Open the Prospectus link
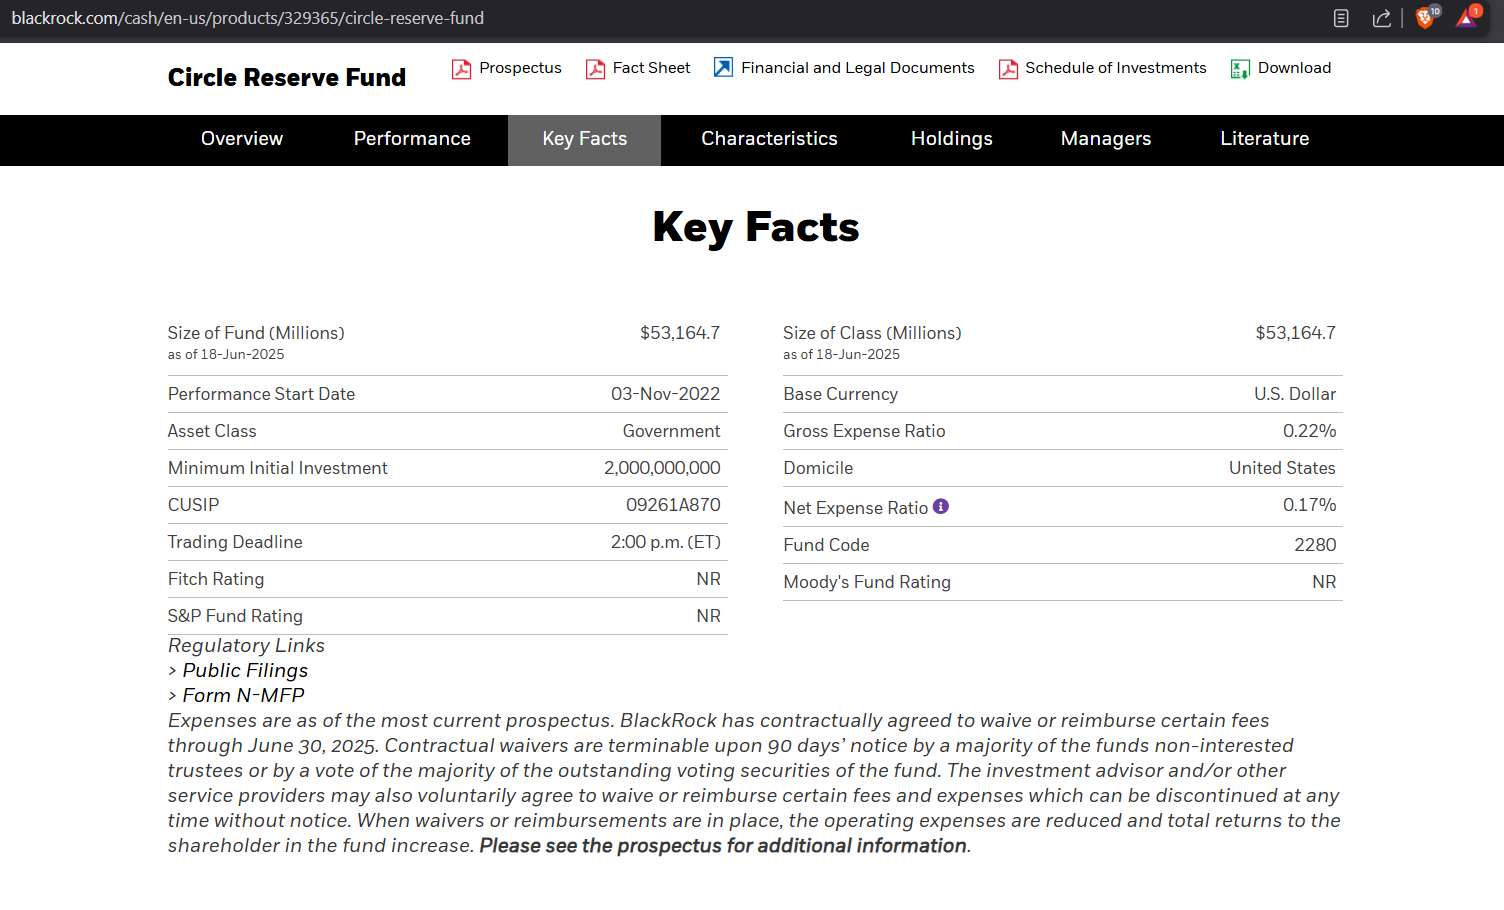This screenshot has height=910, width=1504. tap(520, 68)
